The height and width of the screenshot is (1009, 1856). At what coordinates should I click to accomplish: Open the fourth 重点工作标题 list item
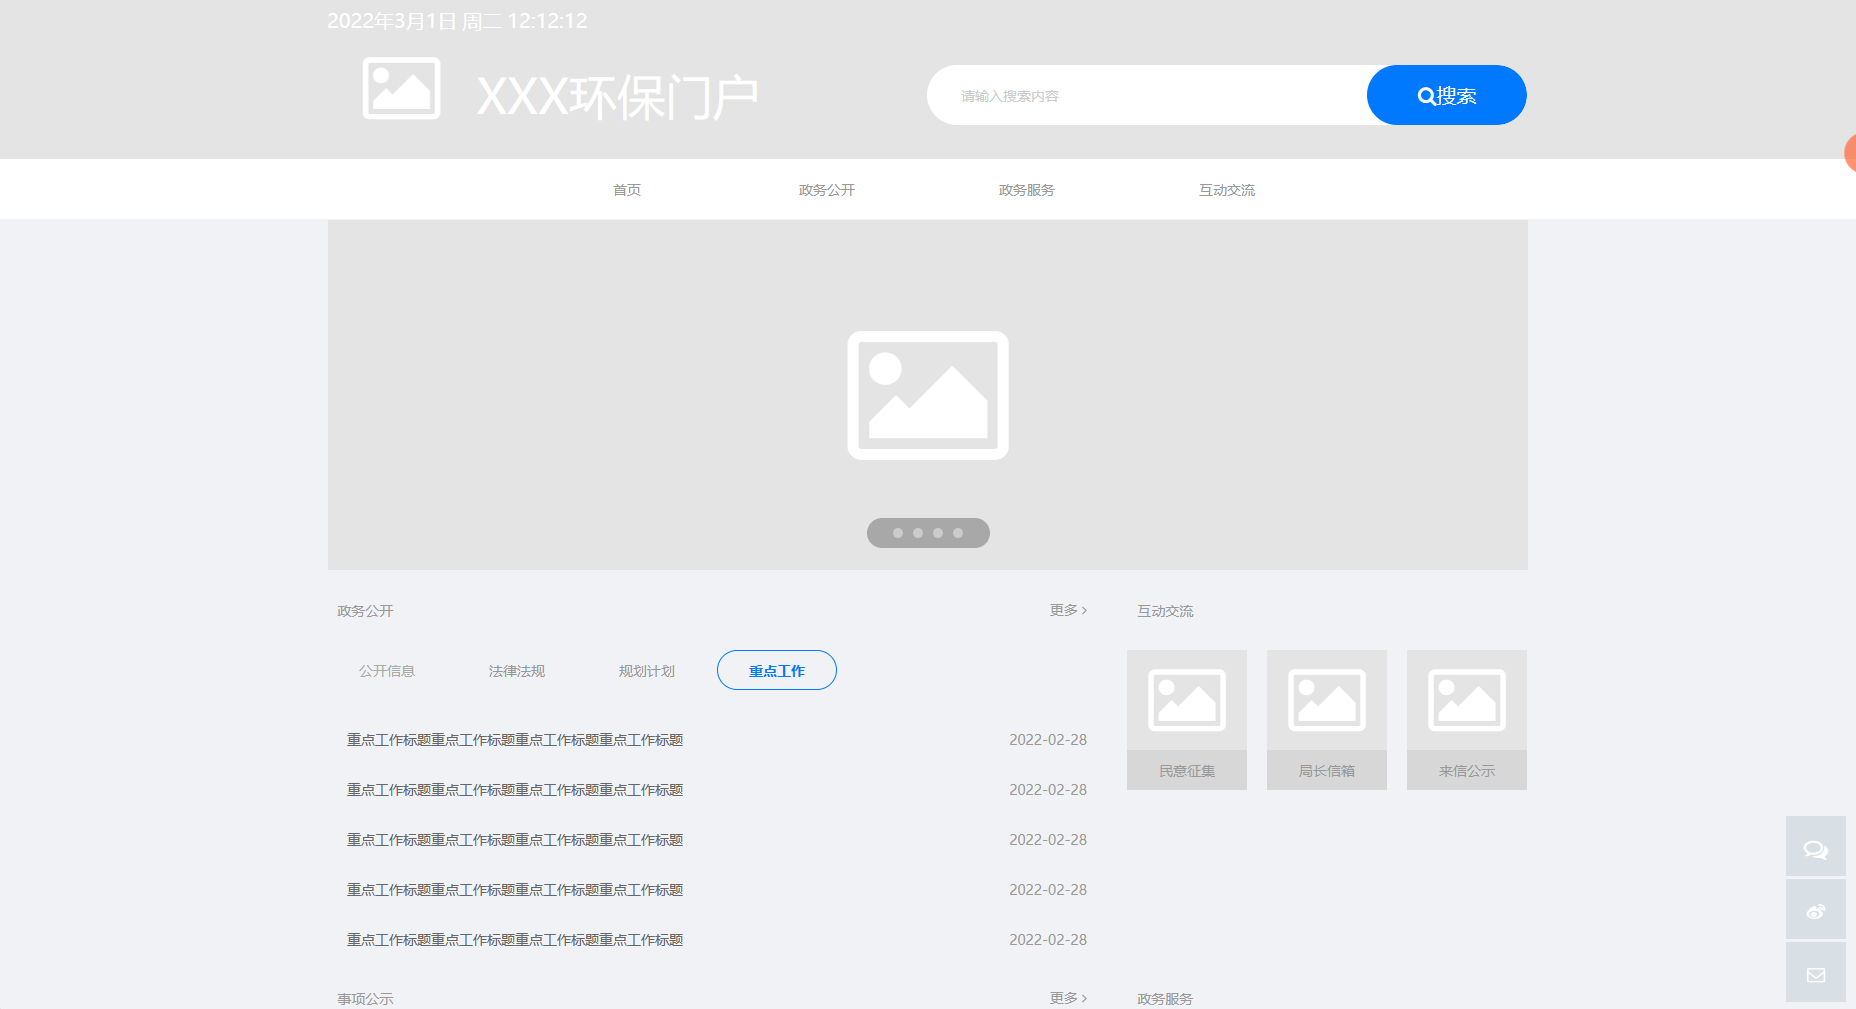click(515, 890)
